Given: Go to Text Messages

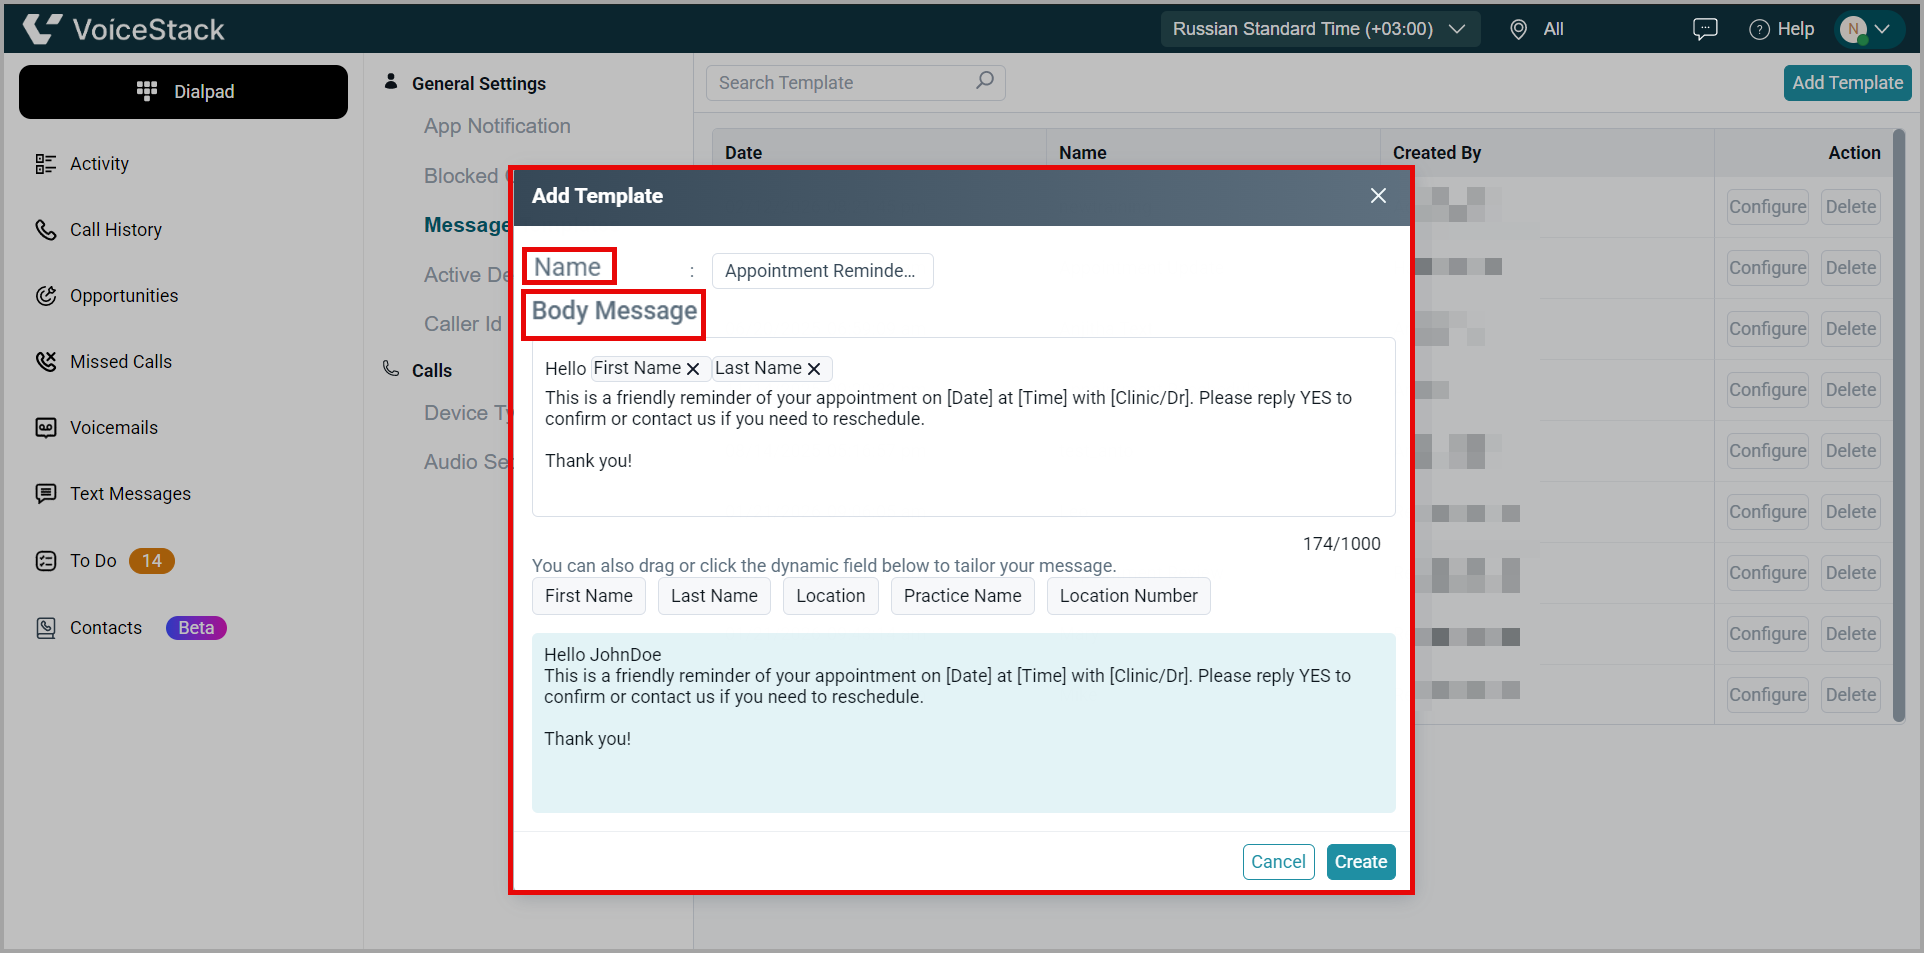Looking at the screenshot, I should point(130,494).
